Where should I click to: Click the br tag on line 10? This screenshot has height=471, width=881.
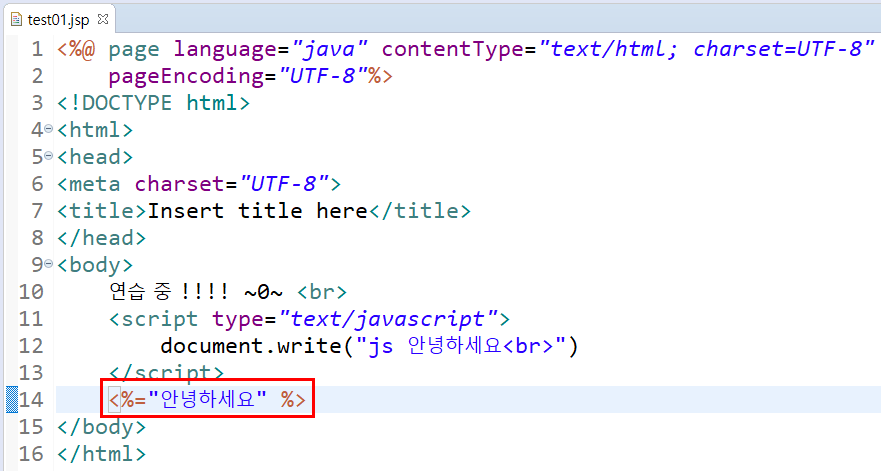pyautogui.click(x=322, y=292)
